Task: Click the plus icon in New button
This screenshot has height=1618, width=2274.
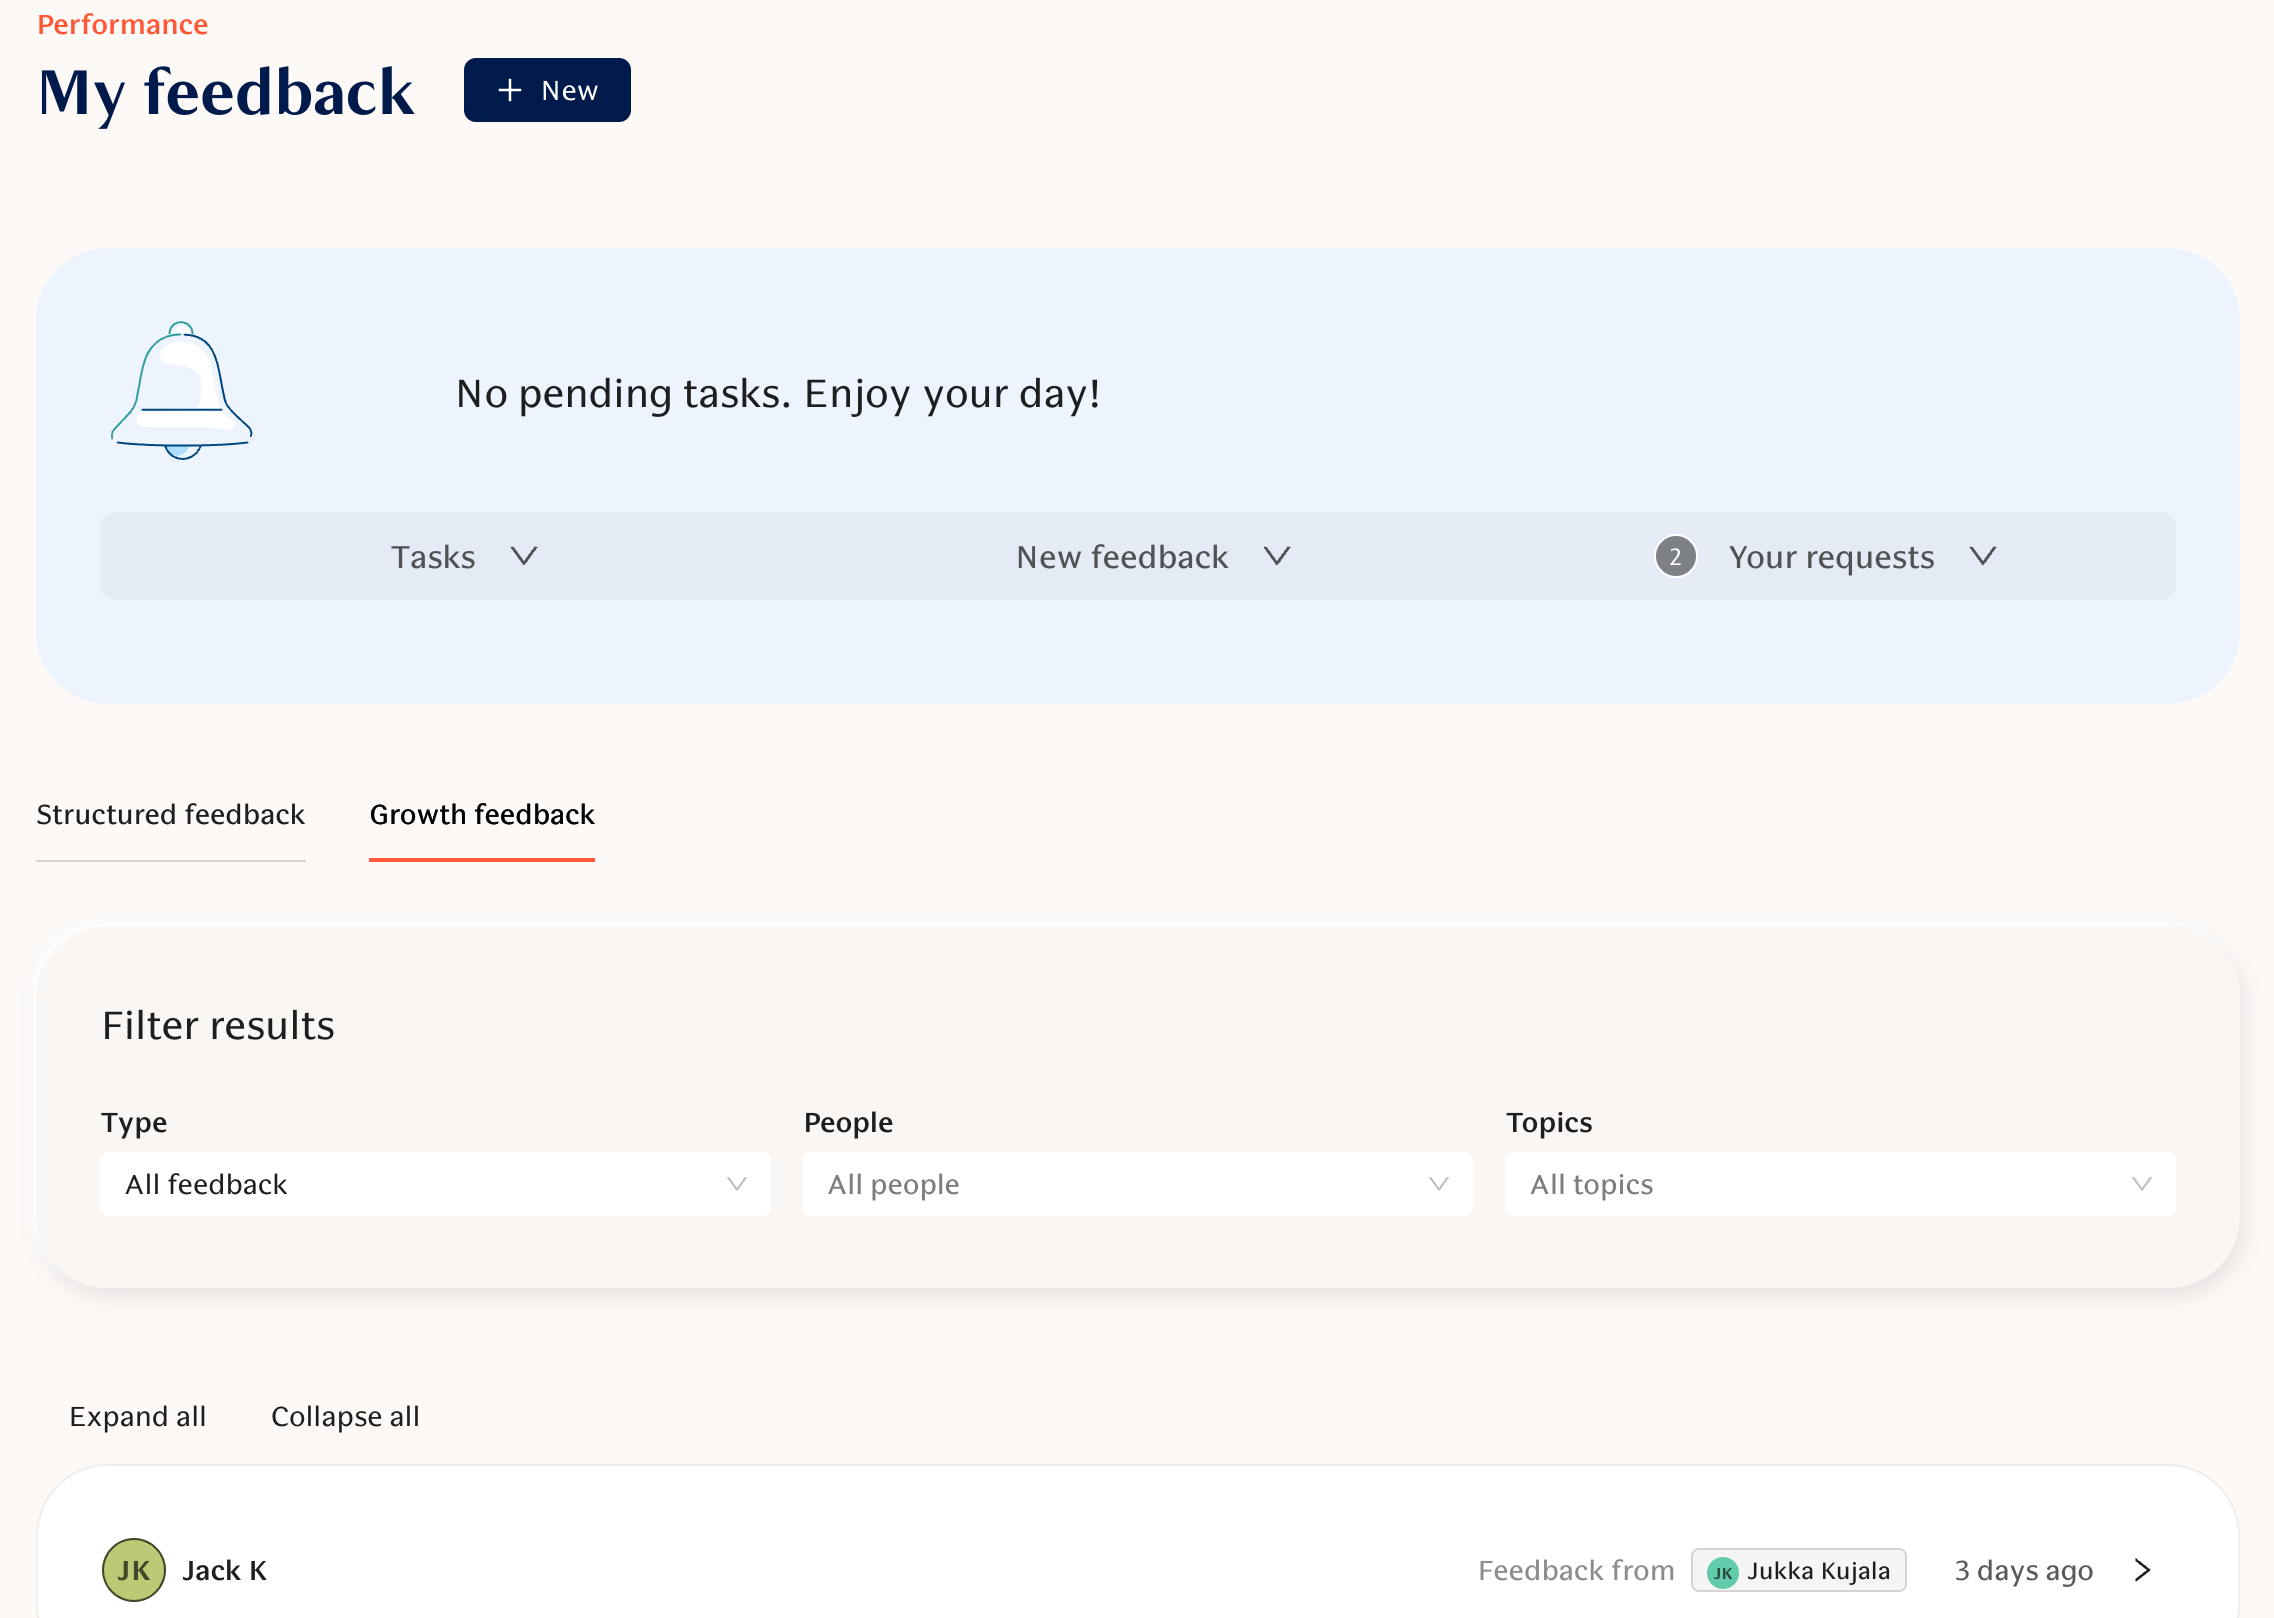Action: tap(510, 90)
